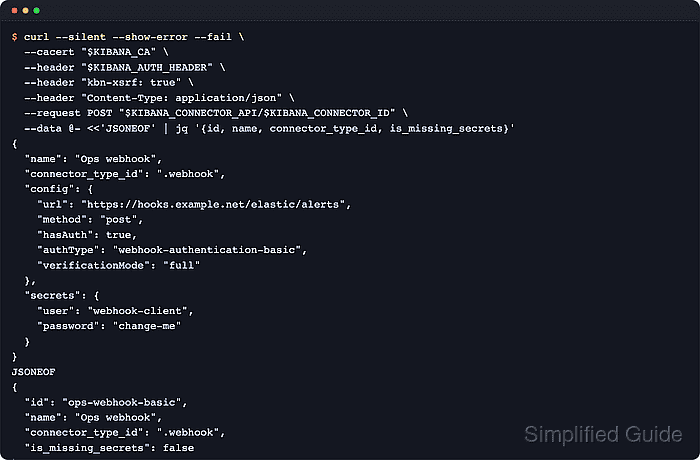Click the "is_missing_secrets": false output line
This screenshot has height=460, width=700.
coord(110,447)
